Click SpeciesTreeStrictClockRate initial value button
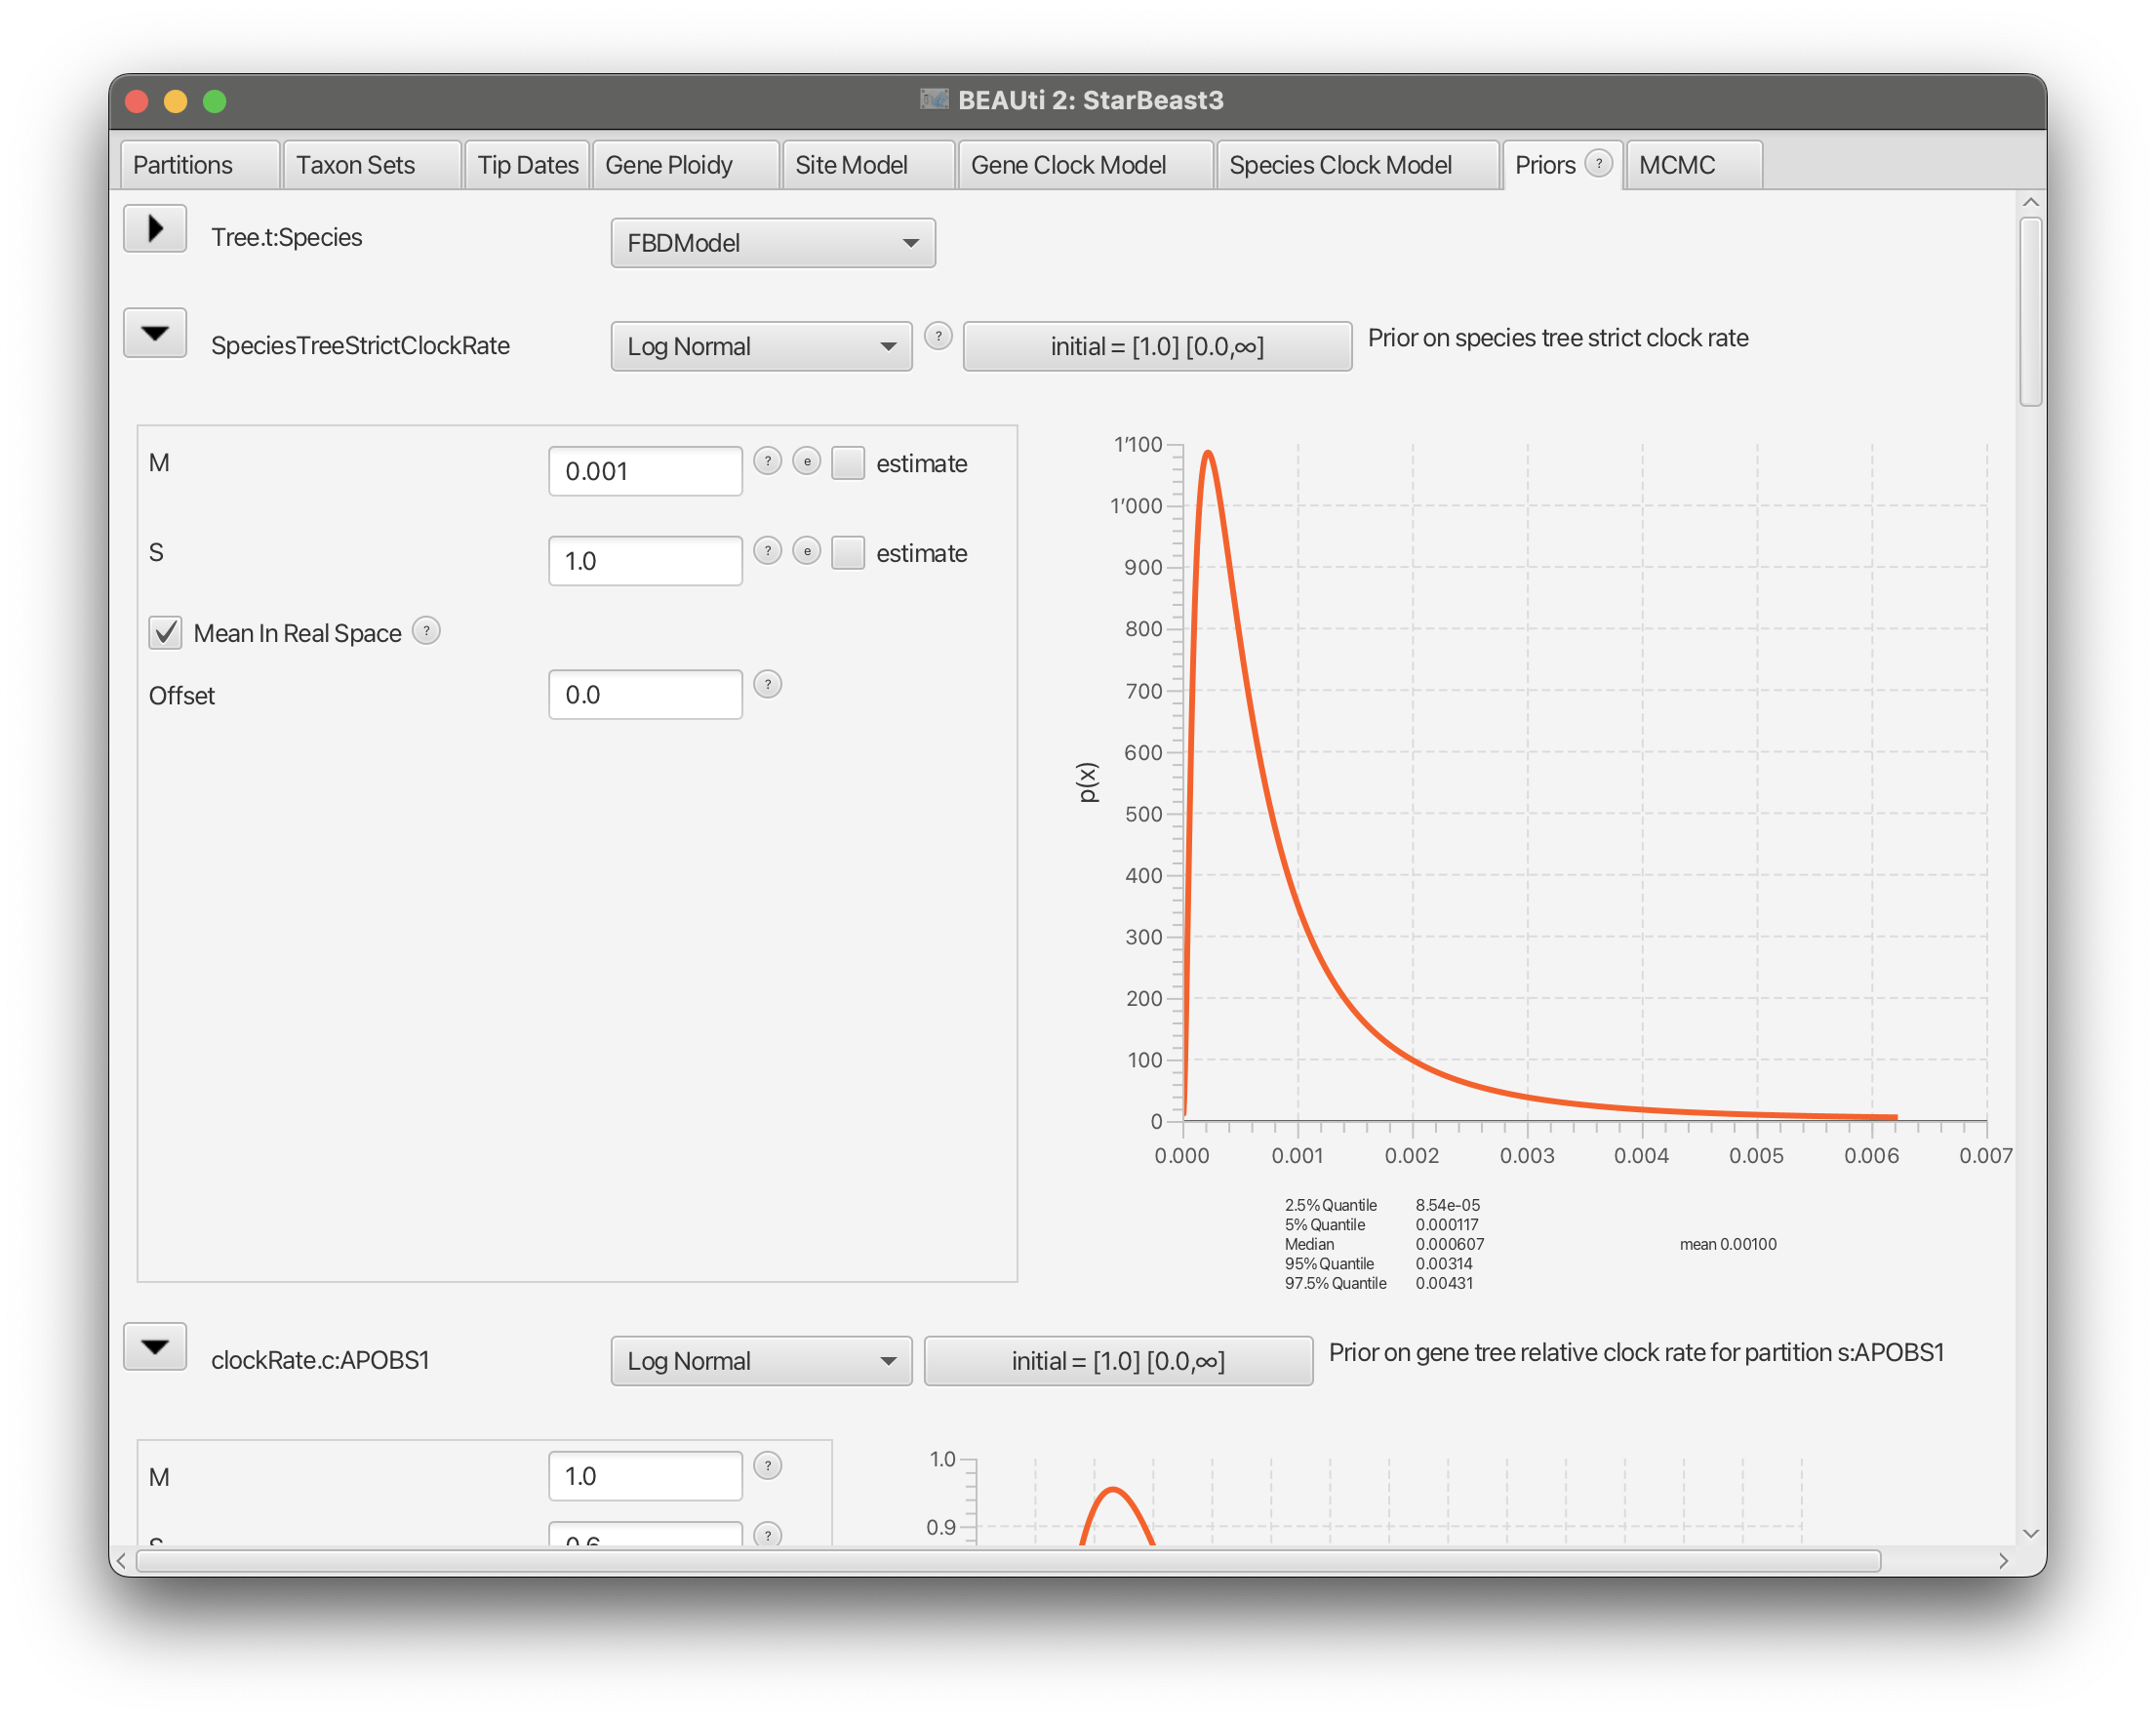This screenshot has height=1721, width=2156. coord(1156,346)
